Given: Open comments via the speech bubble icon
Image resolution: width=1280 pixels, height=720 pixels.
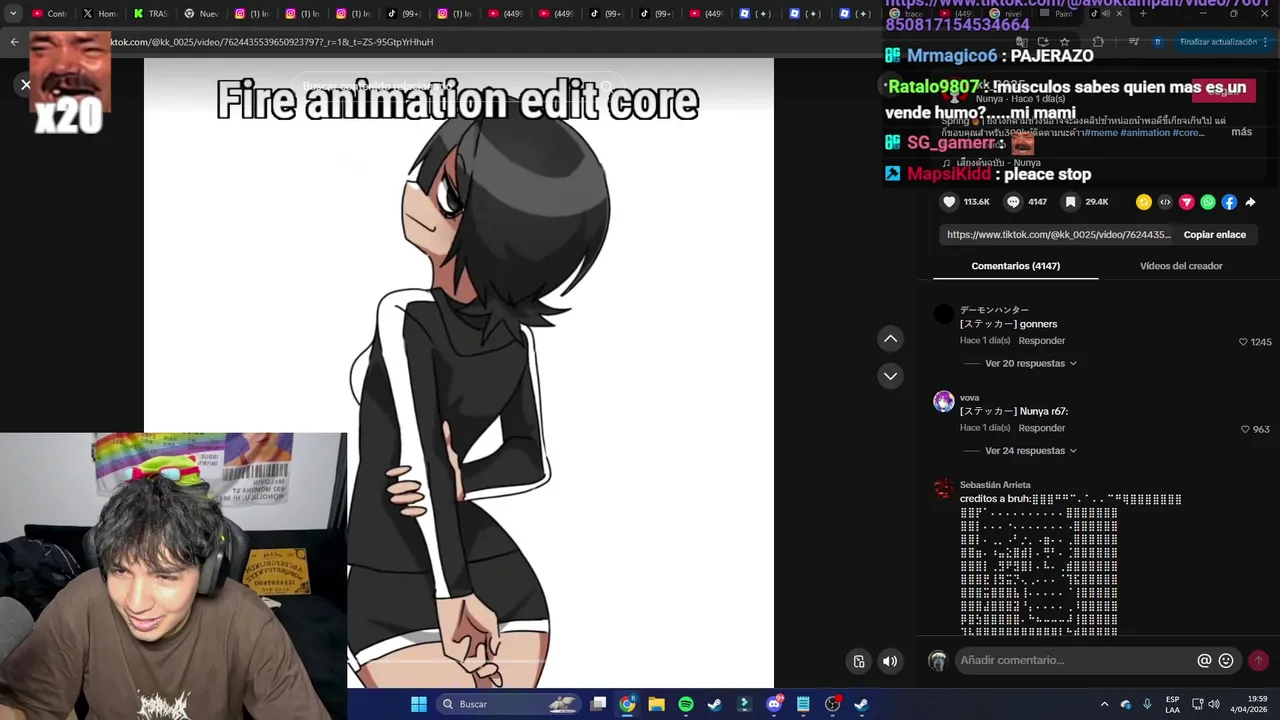Looking at the screenshot, I should pos(1013,202).
